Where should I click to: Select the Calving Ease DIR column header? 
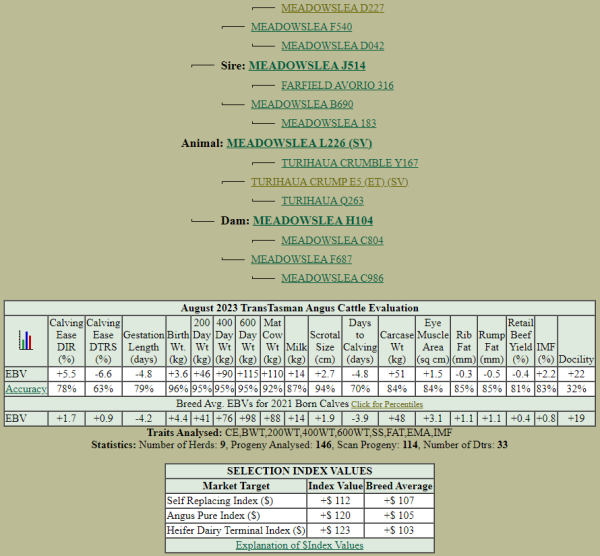coord(66,341)
